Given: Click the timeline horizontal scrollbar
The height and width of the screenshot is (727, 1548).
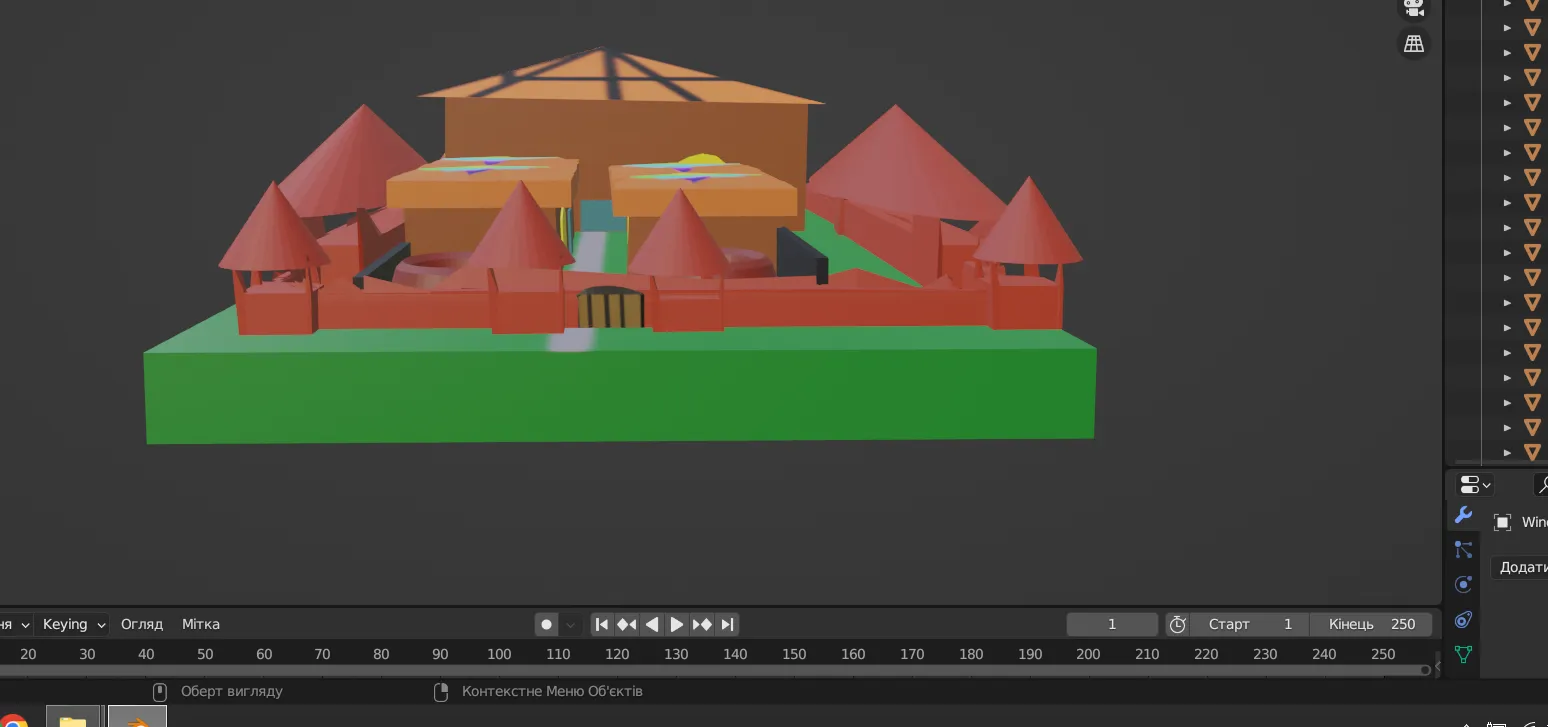Looking at the screenshot, I should 714,670.
